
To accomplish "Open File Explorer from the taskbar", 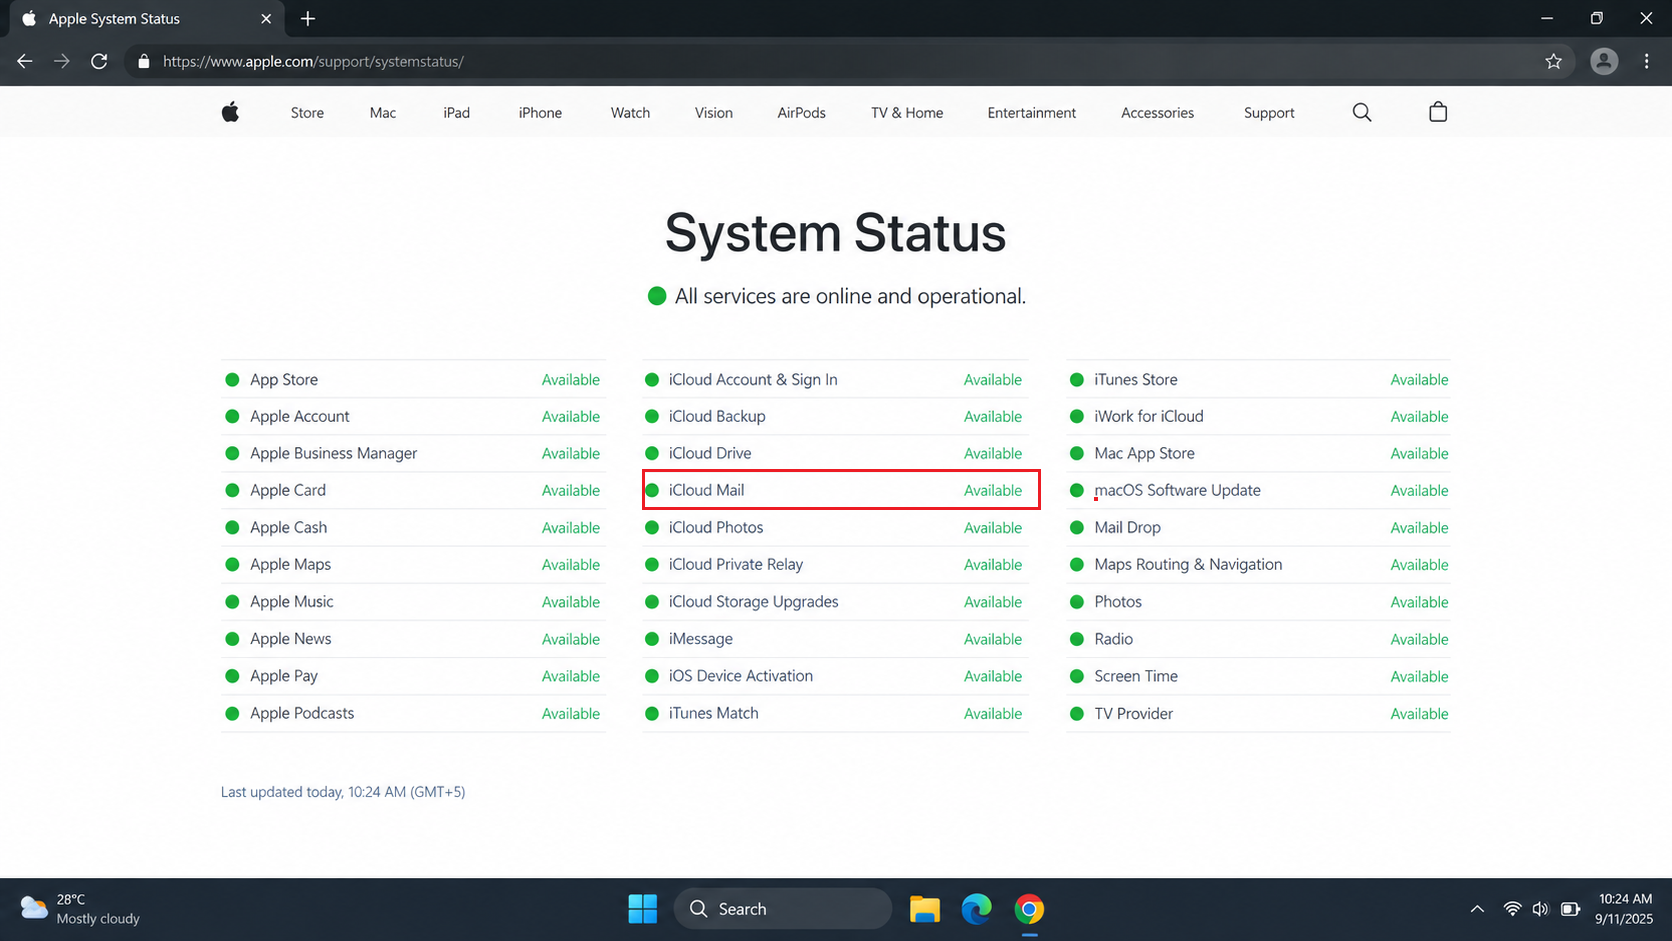I will point(924,909).
